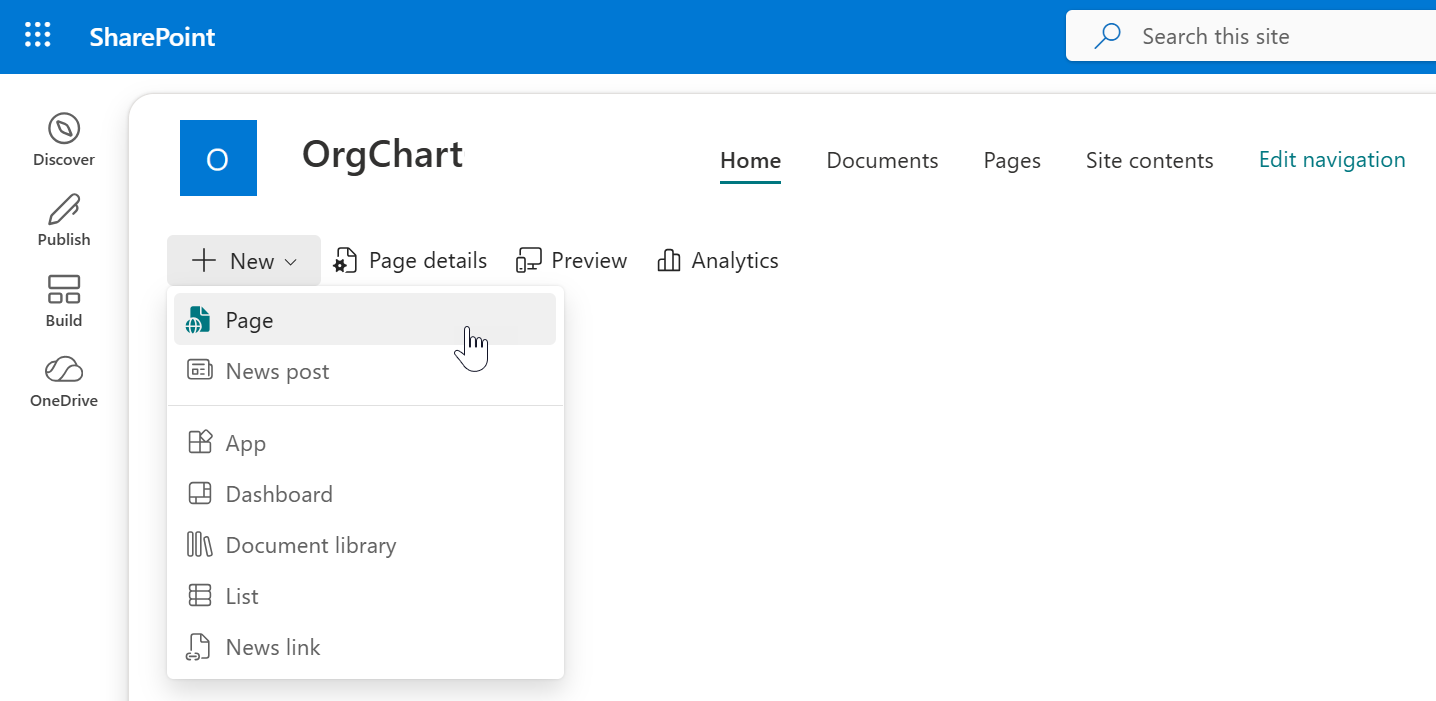The height and width of the screenshot is (701, 1436).
Task: Click the Analytics bar chart icon
Action: click(x=669, y=261)
